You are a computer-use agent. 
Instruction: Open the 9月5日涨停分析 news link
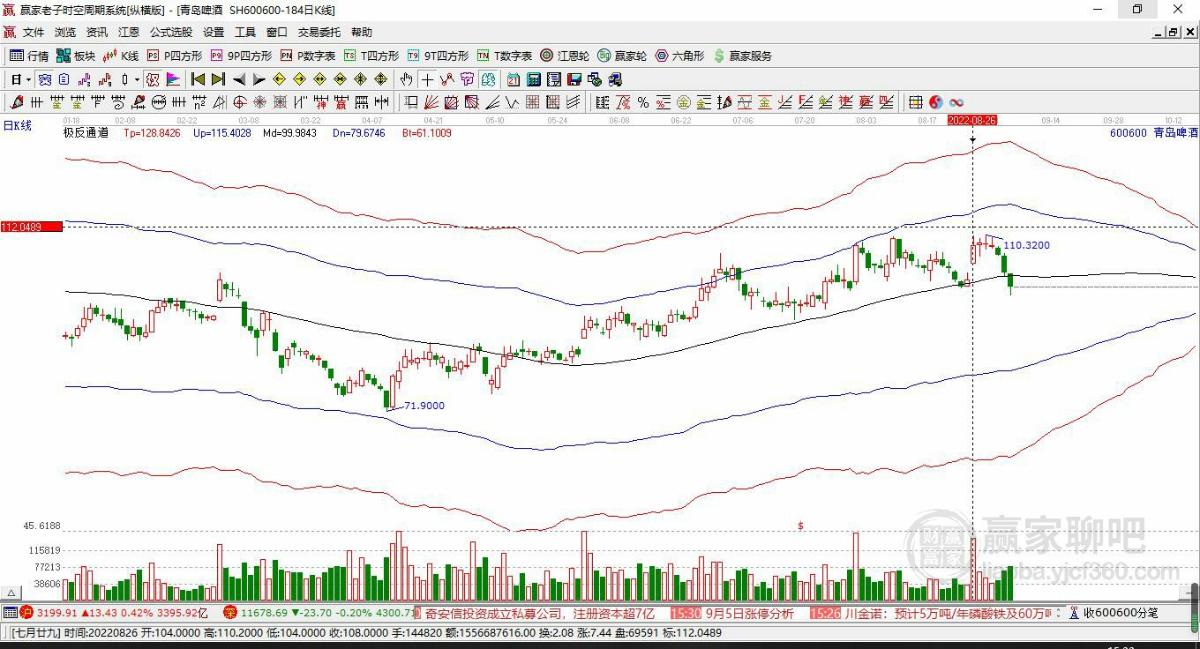(x=750, y=613)
